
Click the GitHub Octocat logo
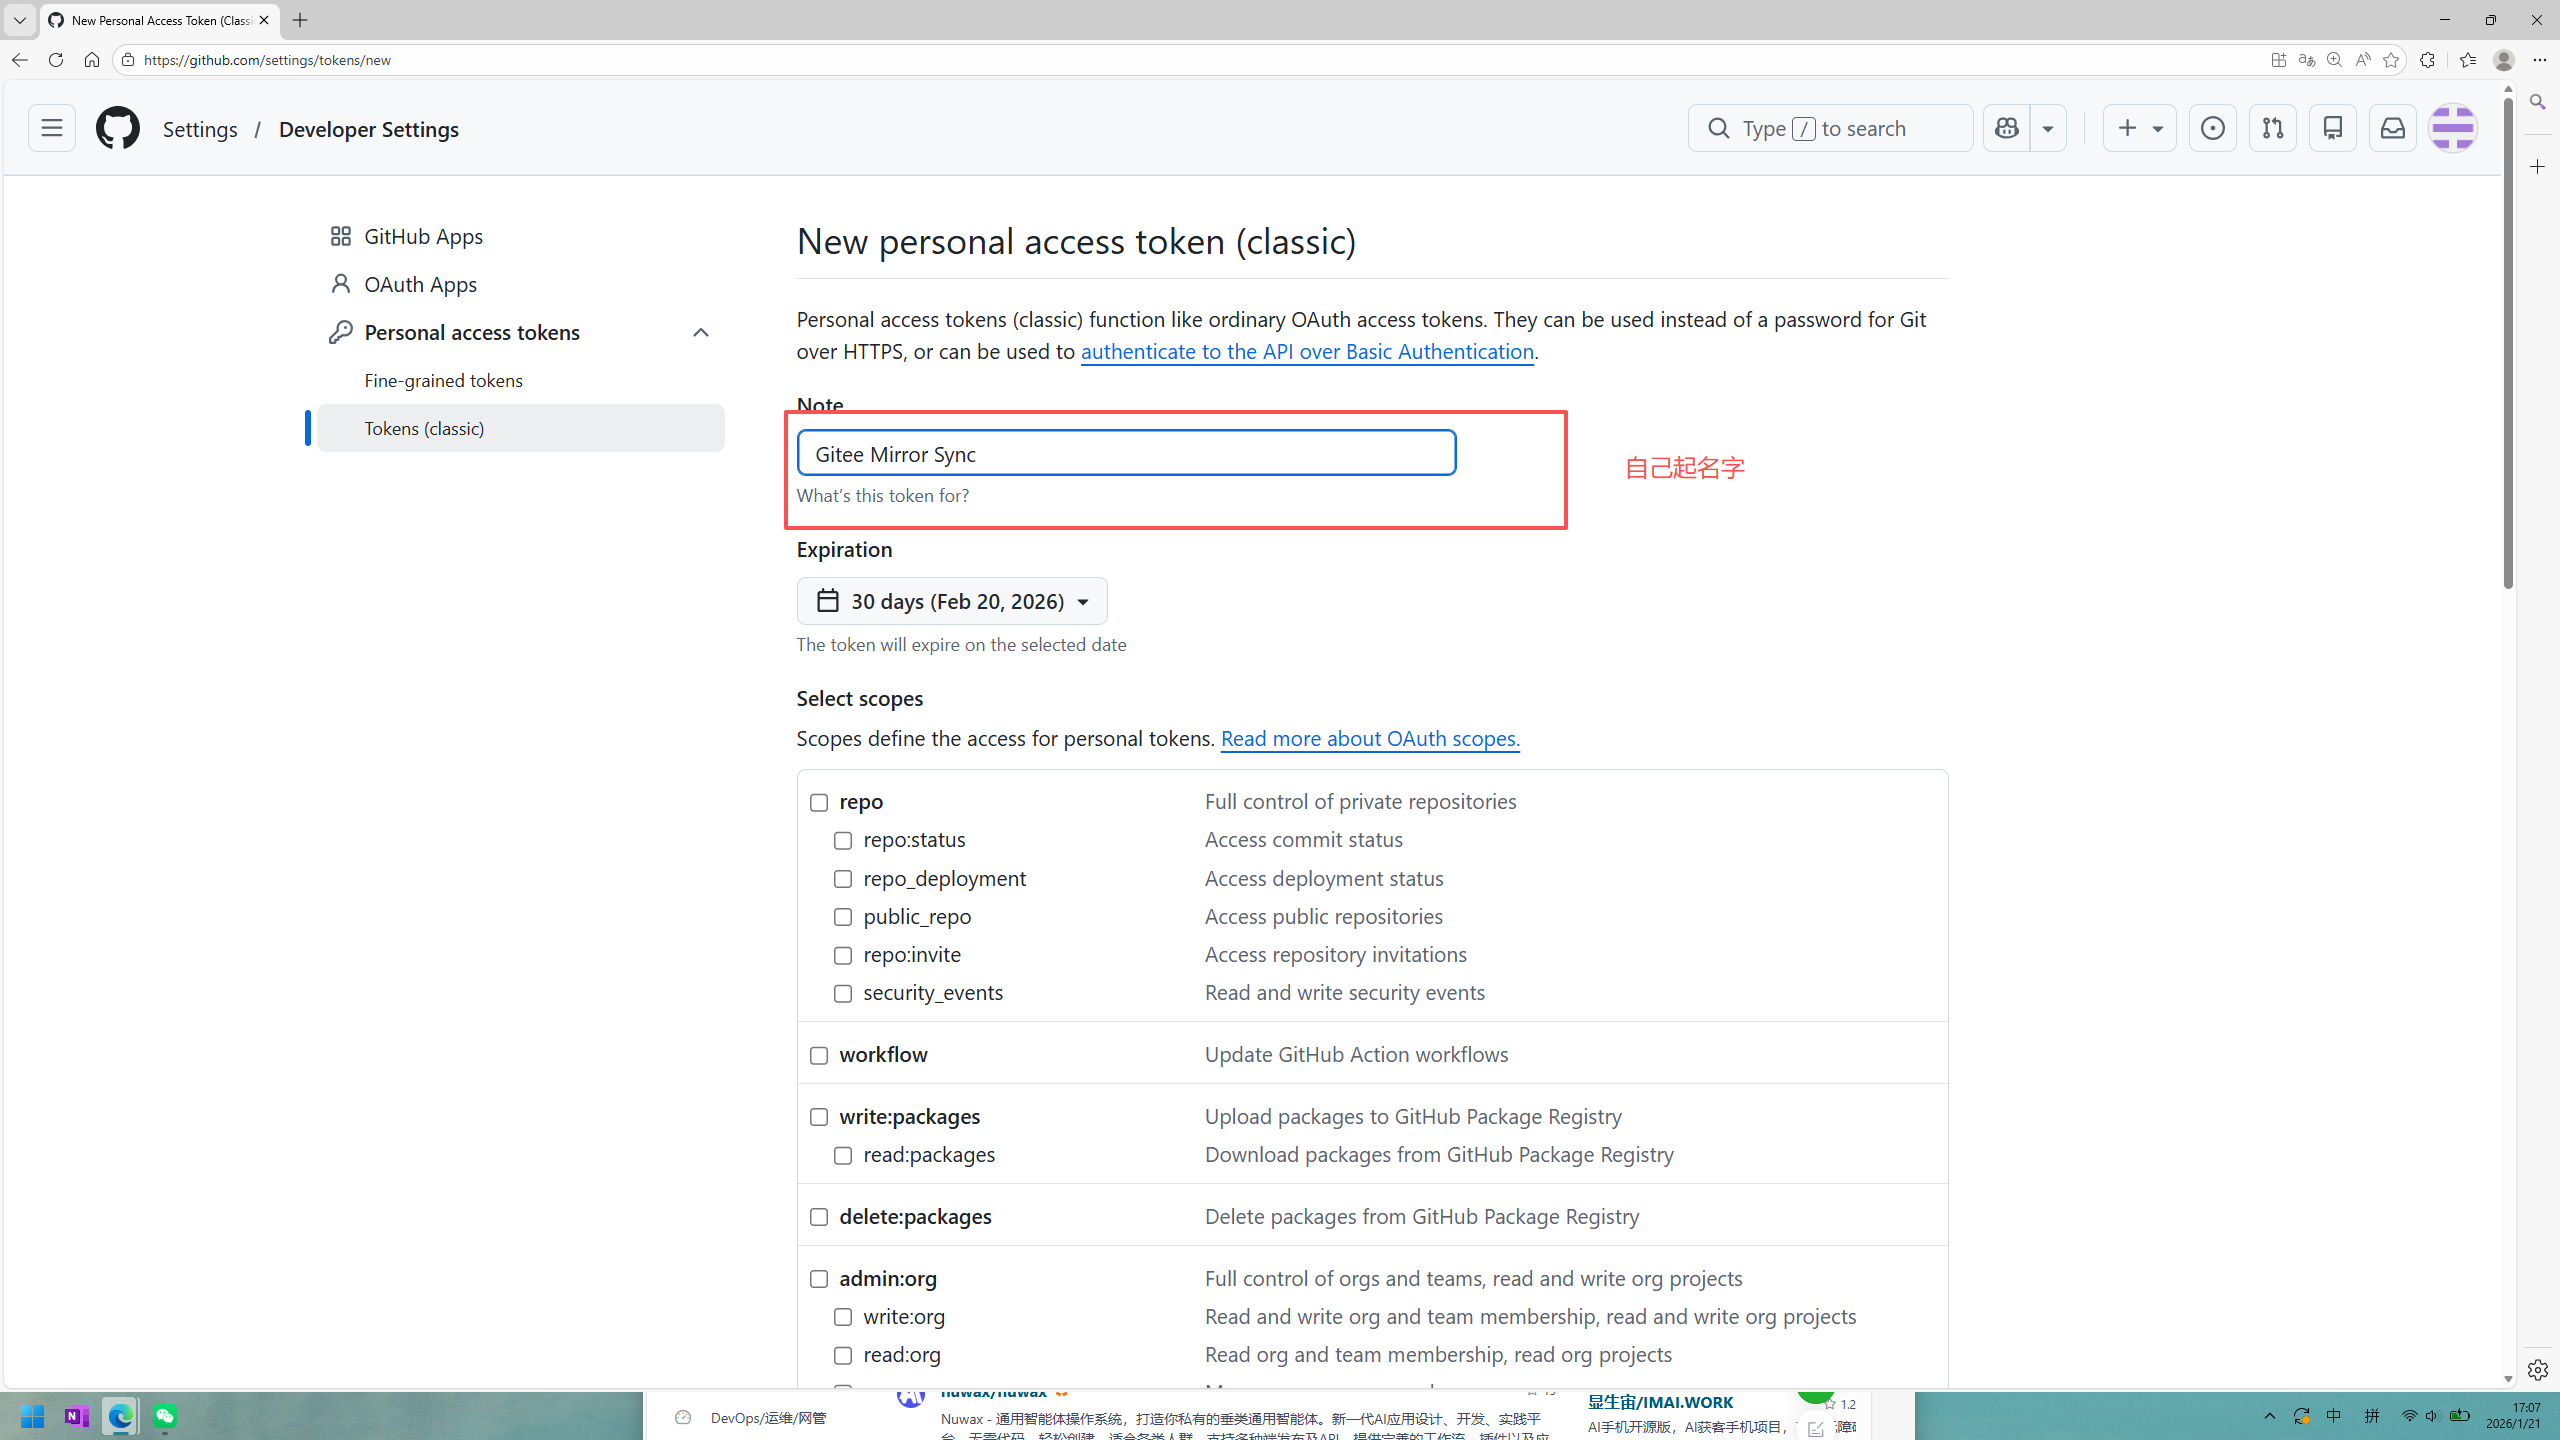coord(117,128)
